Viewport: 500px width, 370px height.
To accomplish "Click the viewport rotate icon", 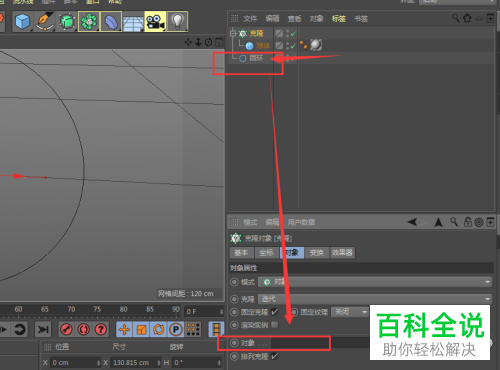I will click(209, 42).
